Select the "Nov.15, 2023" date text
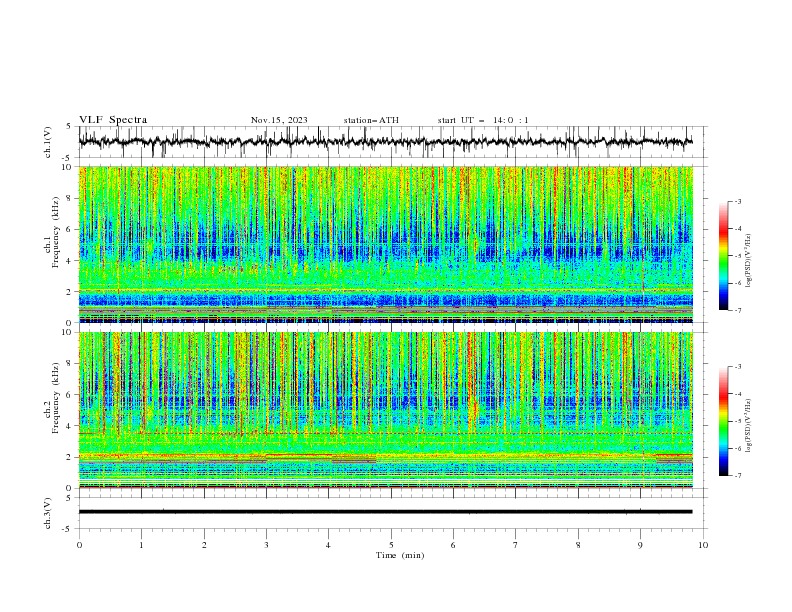Viewport: 792px width, 612px height. (x=279, y=120)
